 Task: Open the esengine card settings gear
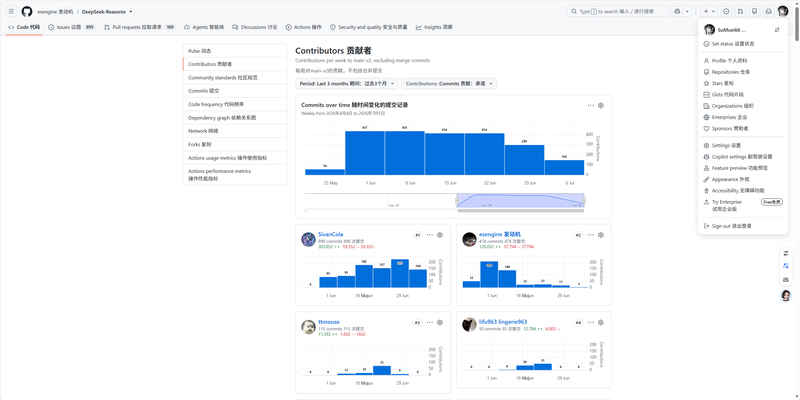(x=601, y=235)
